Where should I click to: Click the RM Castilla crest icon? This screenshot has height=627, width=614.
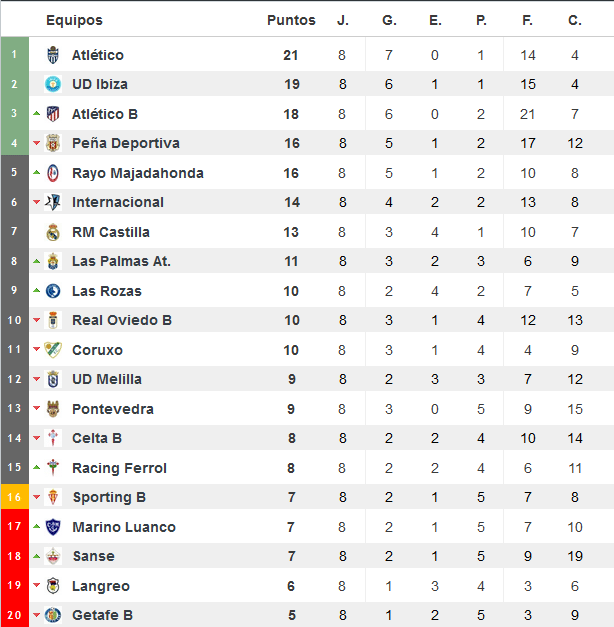53,232
